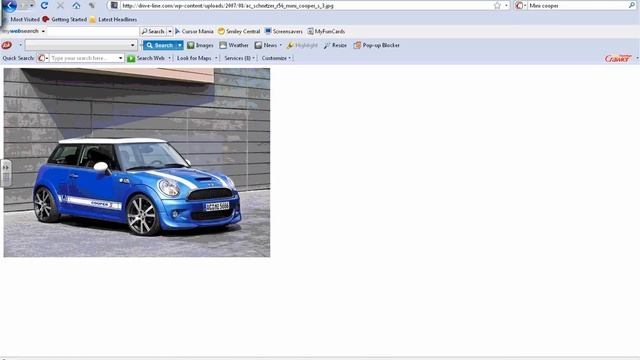Click the red toolbar logo icon
Image resolution: width=640 pixels, height=360 pixels.
click(7, 45)
